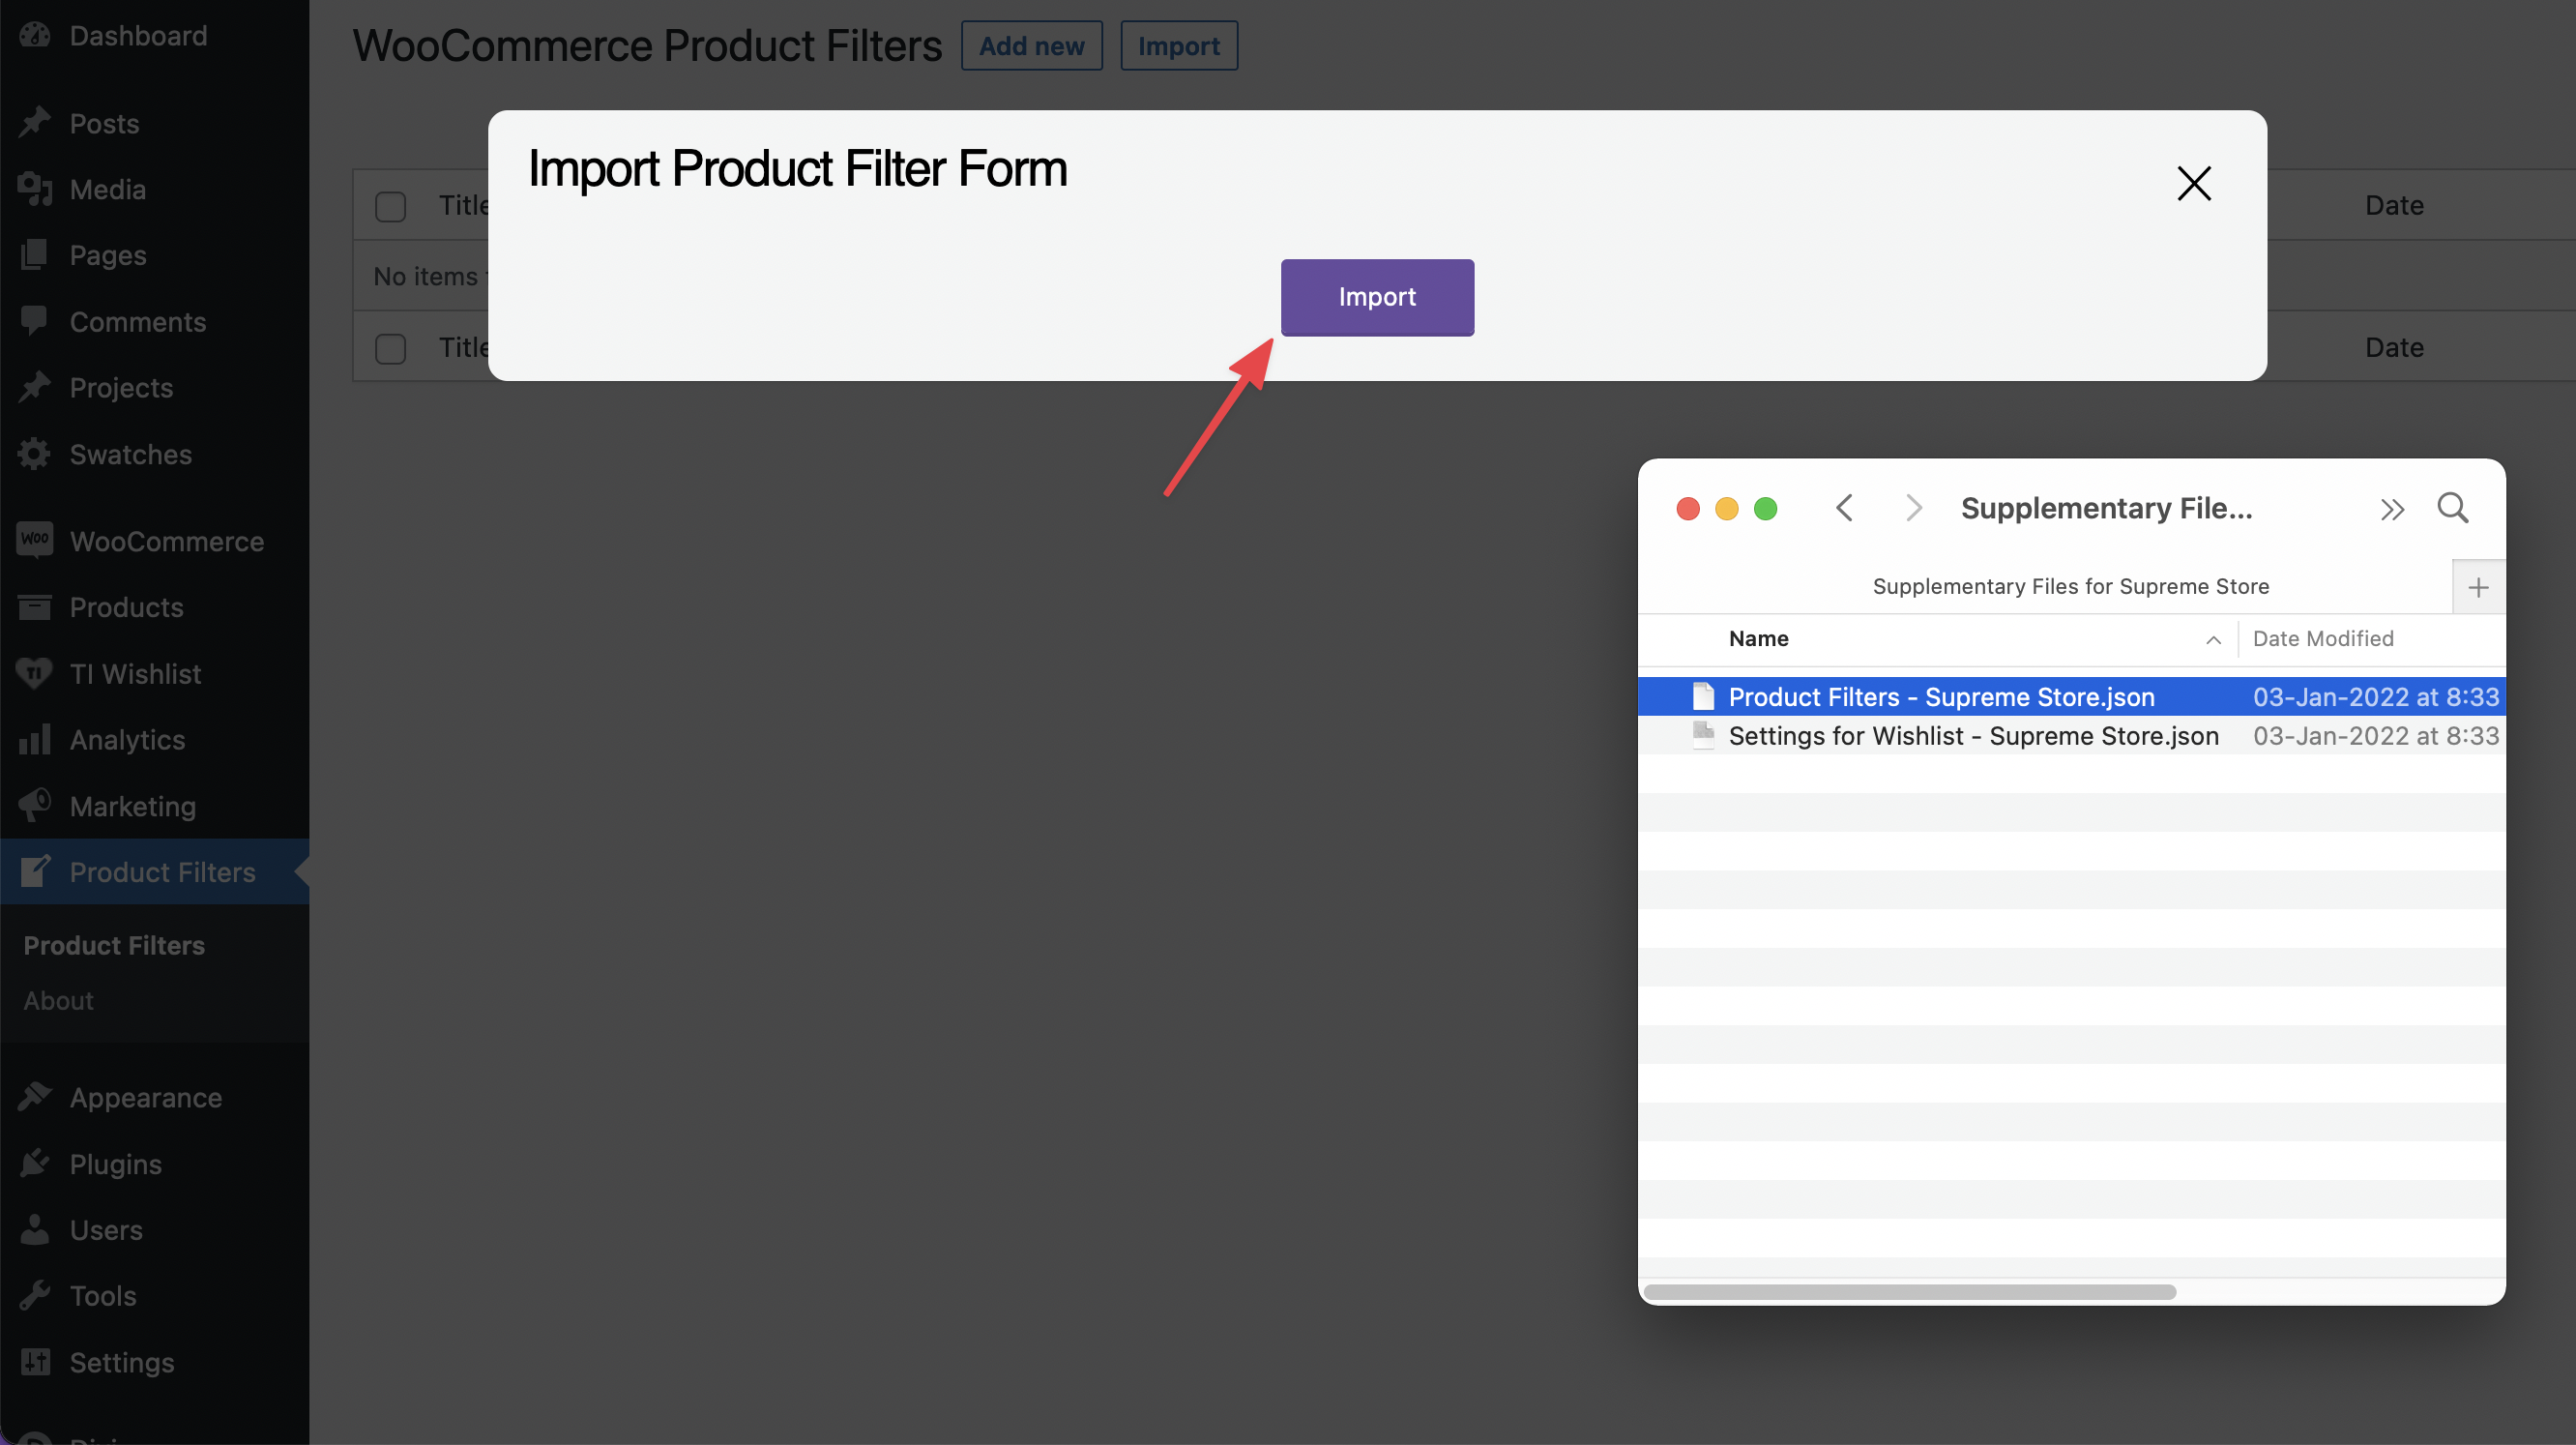Close the Import Product Filter Form dialog
The width and height of the screenshot is (2576, 1445).
(x=2193, y=183)
